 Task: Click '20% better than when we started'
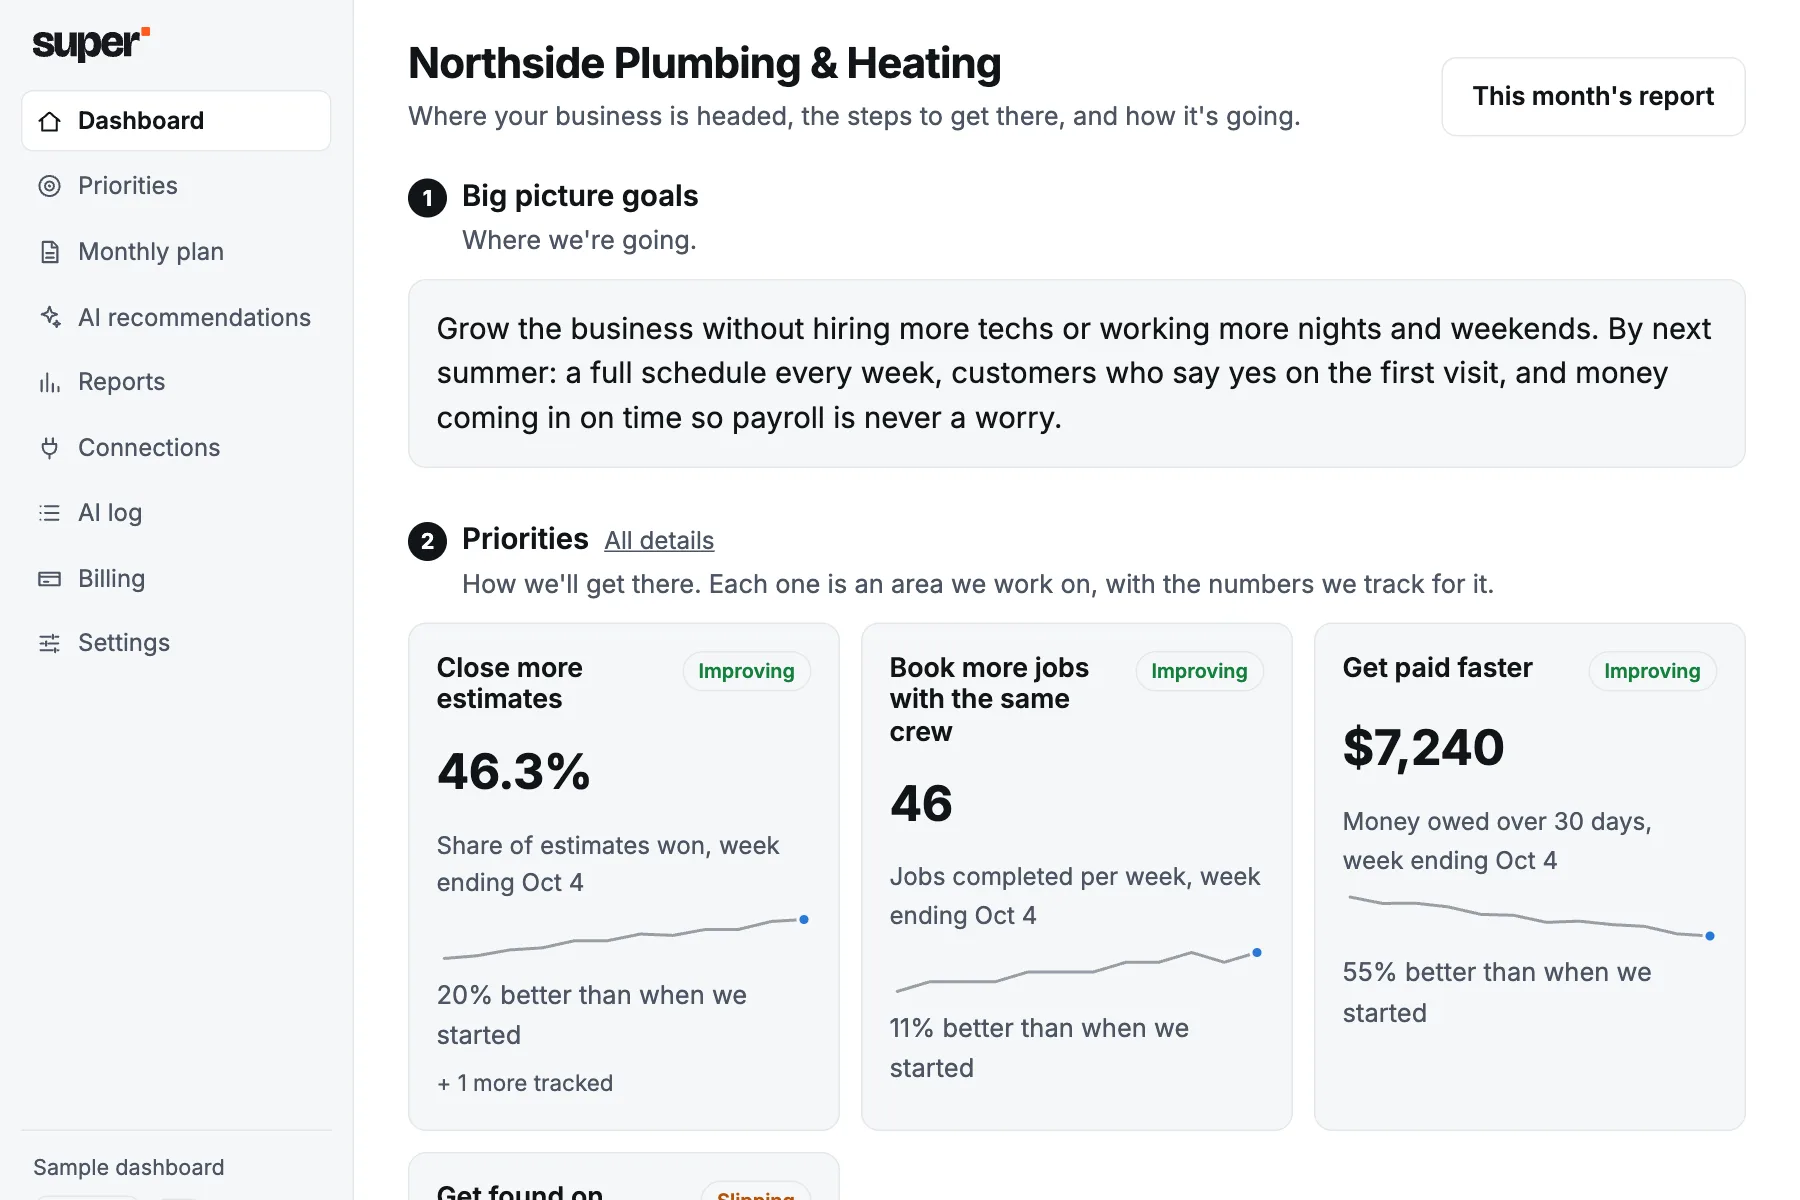coord(591,1015)
